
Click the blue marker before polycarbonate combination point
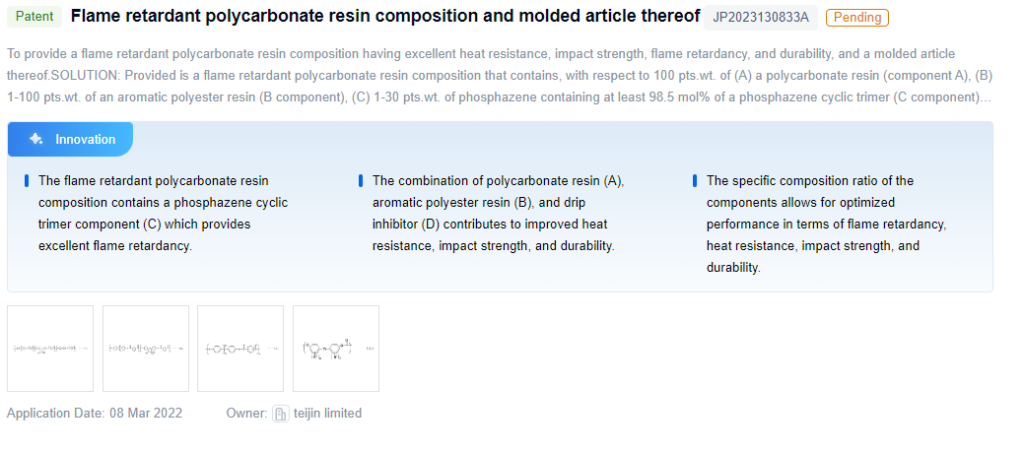[x=360, y=181]
